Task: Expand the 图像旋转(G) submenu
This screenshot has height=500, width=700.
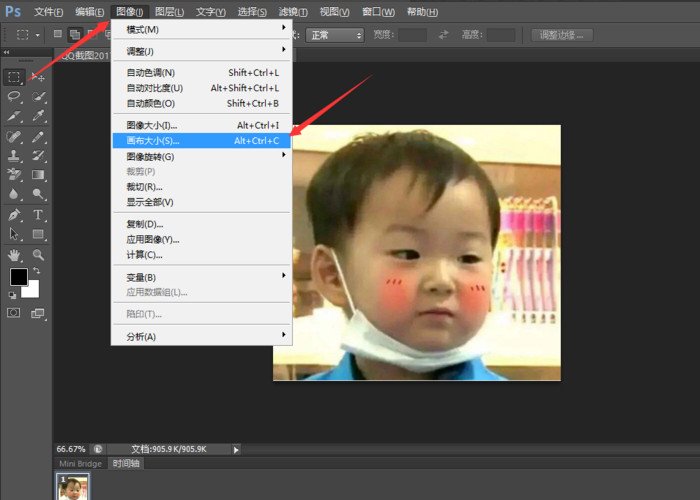Action: pos(201,157)
